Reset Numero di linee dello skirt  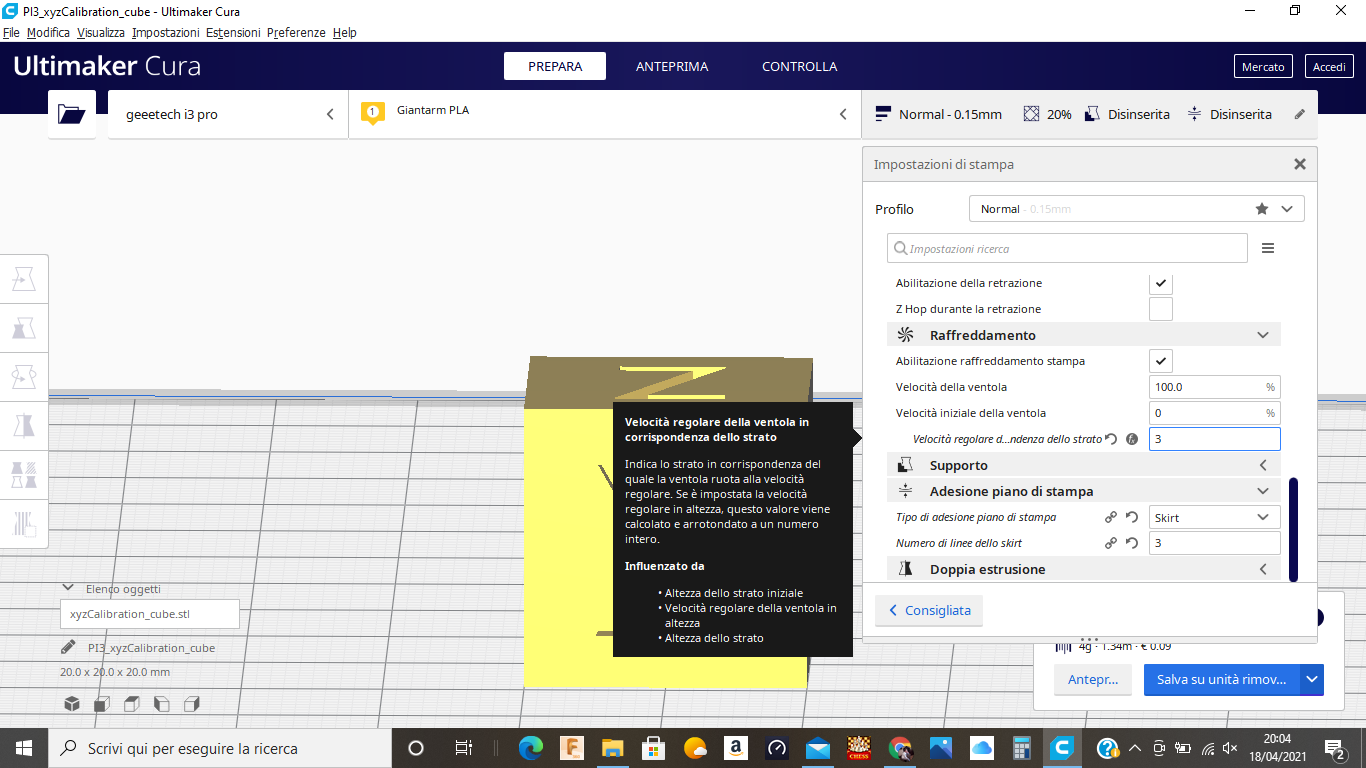pos(1132,543)
